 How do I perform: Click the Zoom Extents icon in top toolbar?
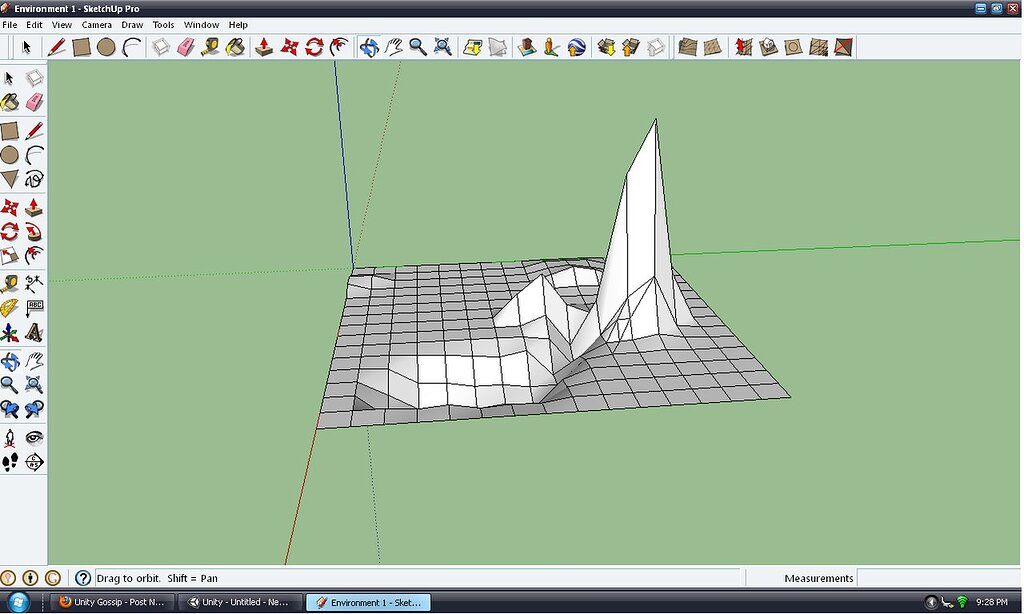(442, 47)
